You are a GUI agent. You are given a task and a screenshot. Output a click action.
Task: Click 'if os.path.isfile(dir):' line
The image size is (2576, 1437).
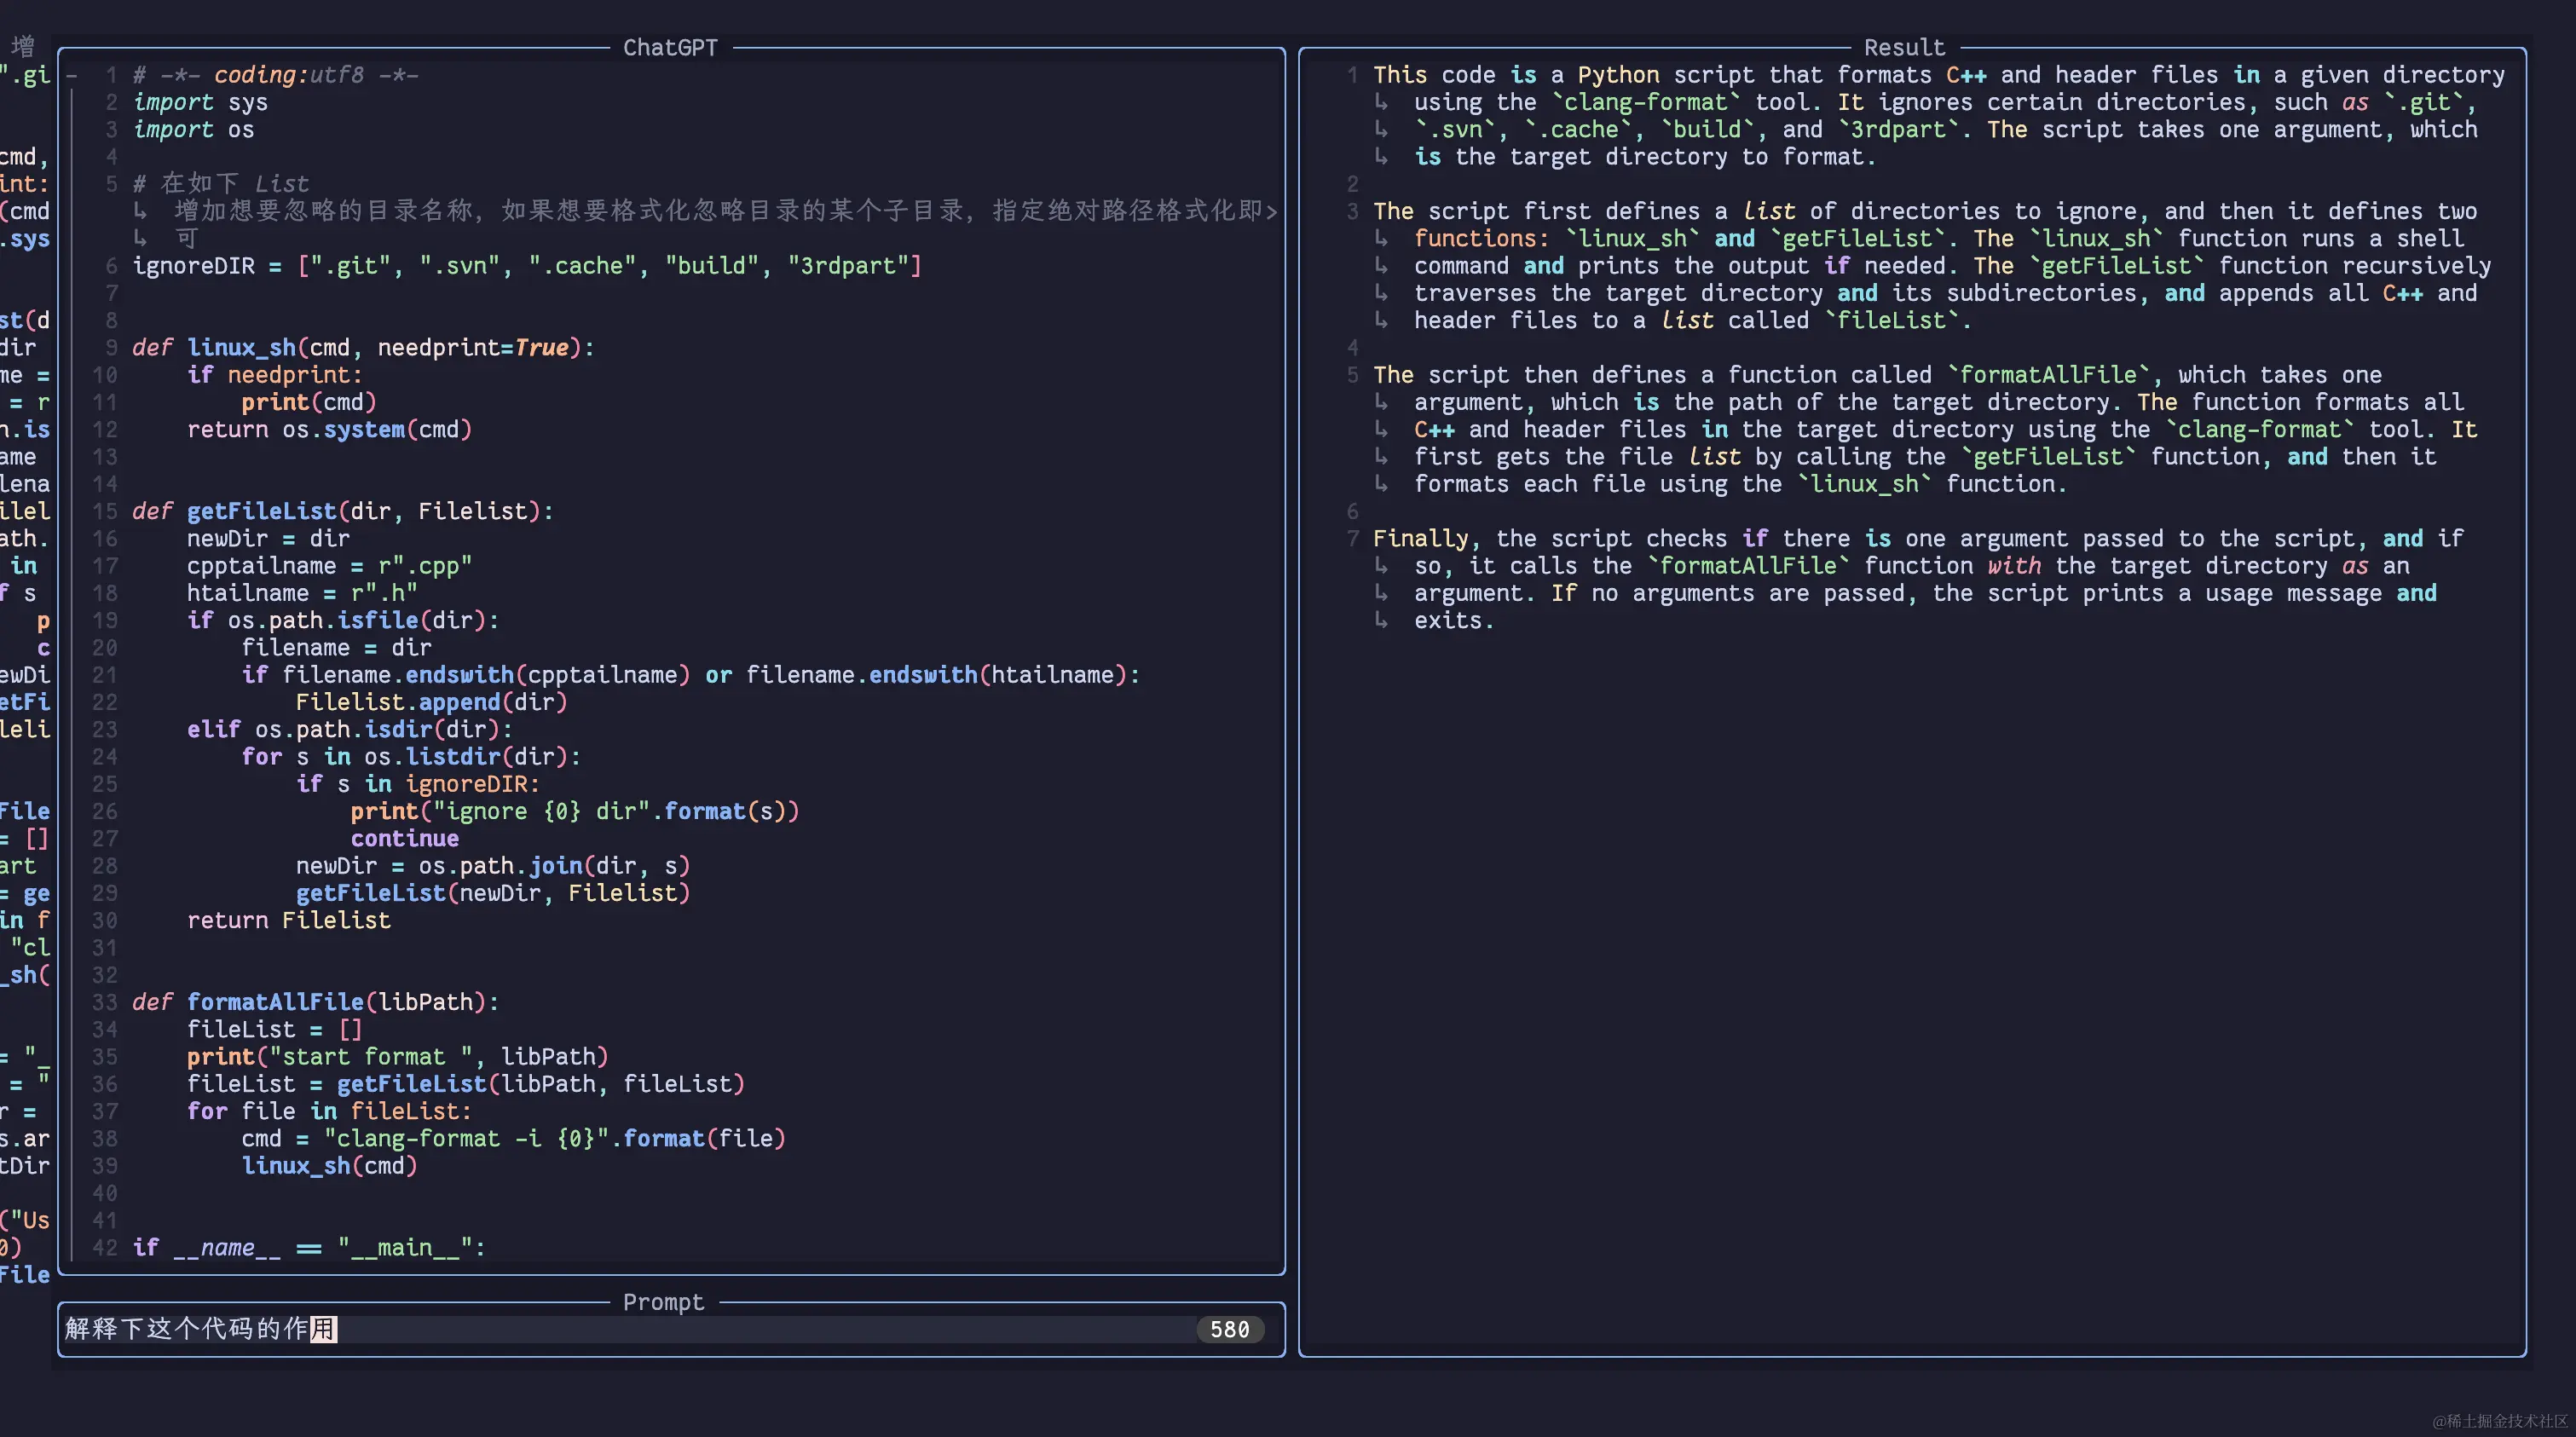343,620
